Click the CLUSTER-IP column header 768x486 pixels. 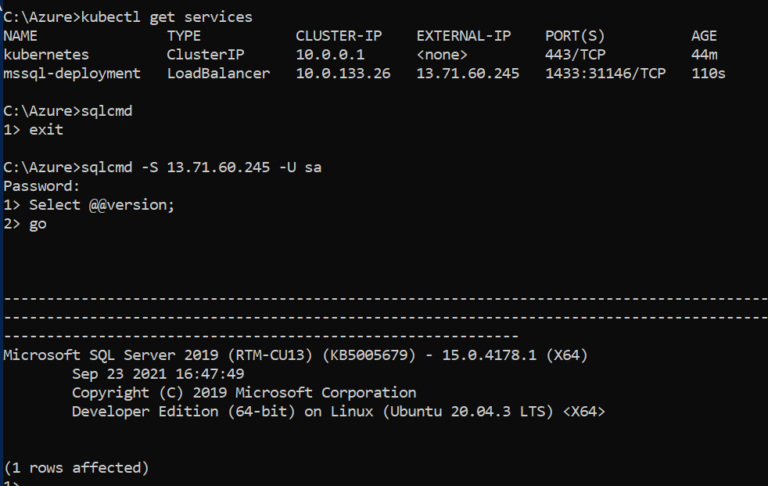pos(338,36)
